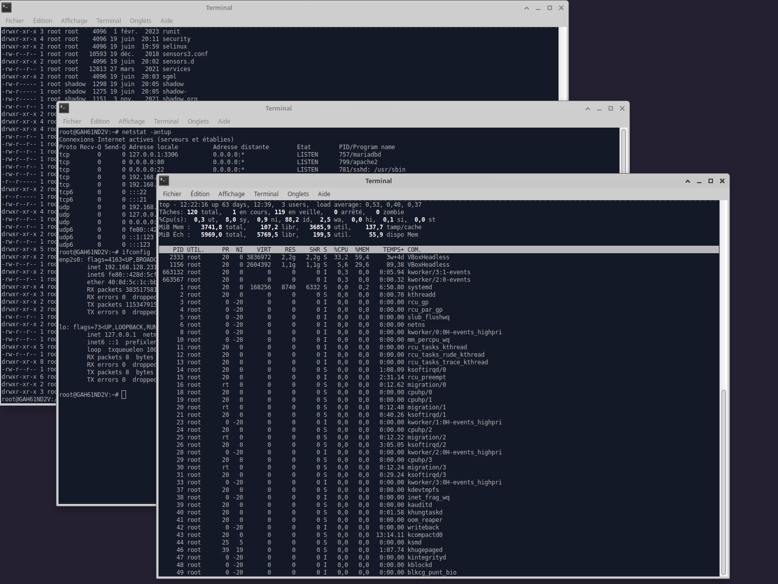Image resolution: width=778 pixels, height=584 pixels.
Task: Click the terminal icon of the directory listing window
Action: pos(7,8)
